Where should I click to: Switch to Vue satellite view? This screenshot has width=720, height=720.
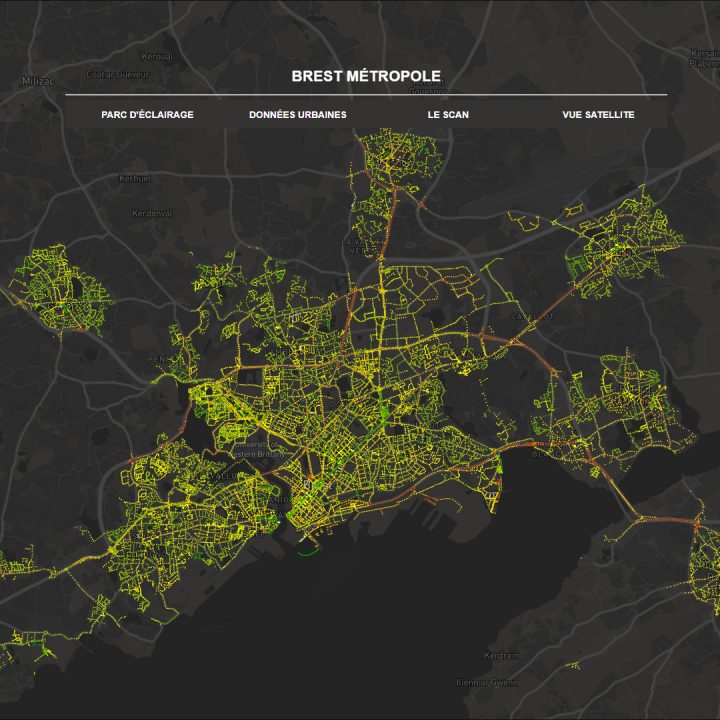click(x=598, y=115)
